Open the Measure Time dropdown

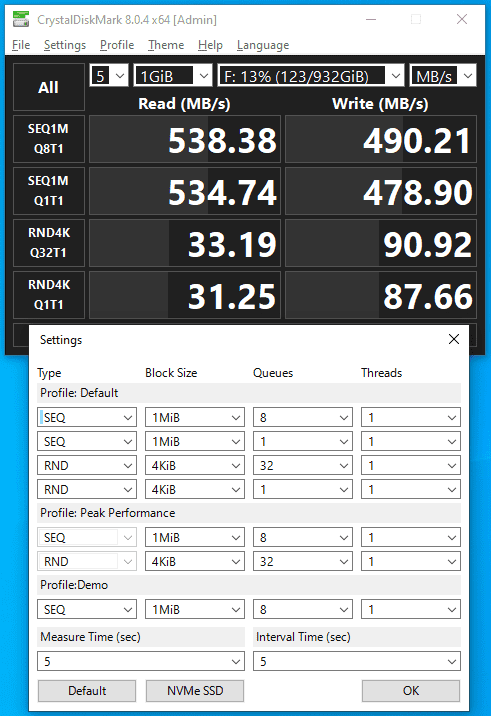[x=141, y=661]
